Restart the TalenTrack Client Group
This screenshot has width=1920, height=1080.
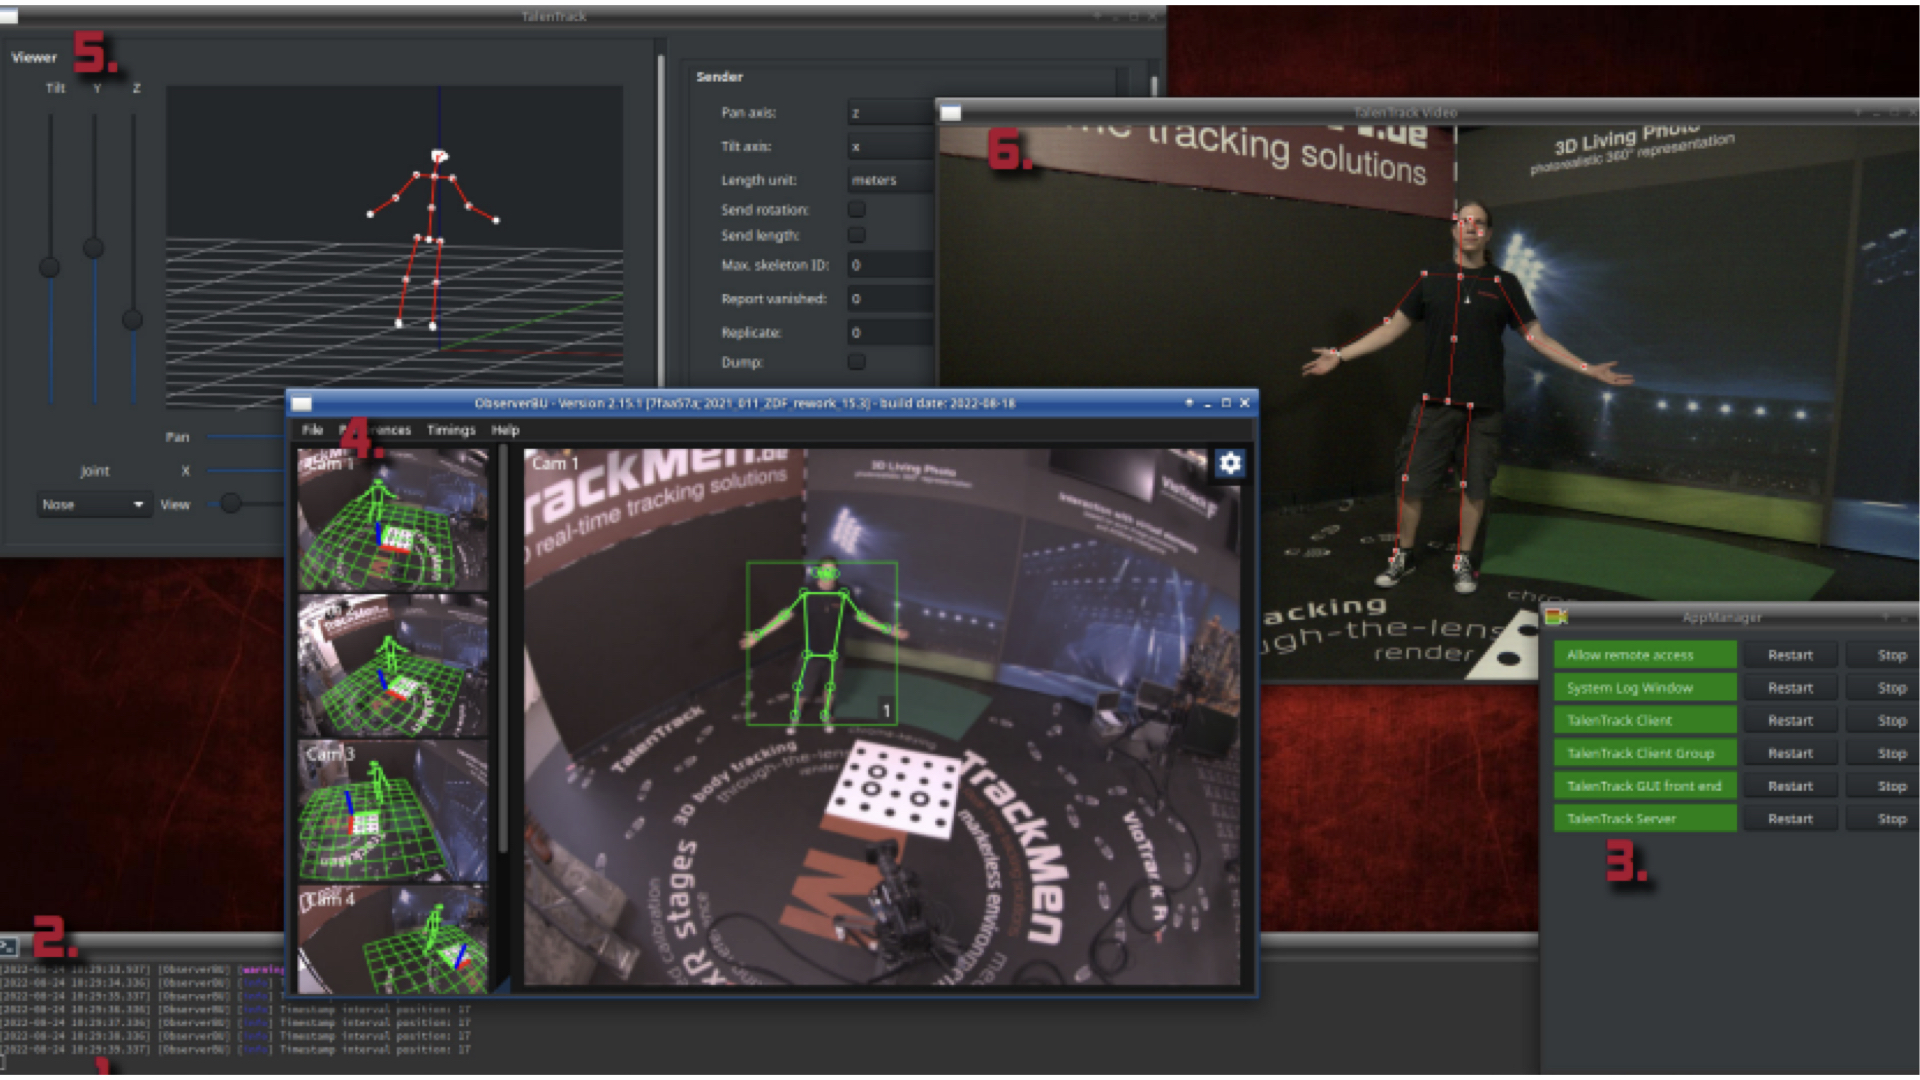click(x=1790, y=753)
